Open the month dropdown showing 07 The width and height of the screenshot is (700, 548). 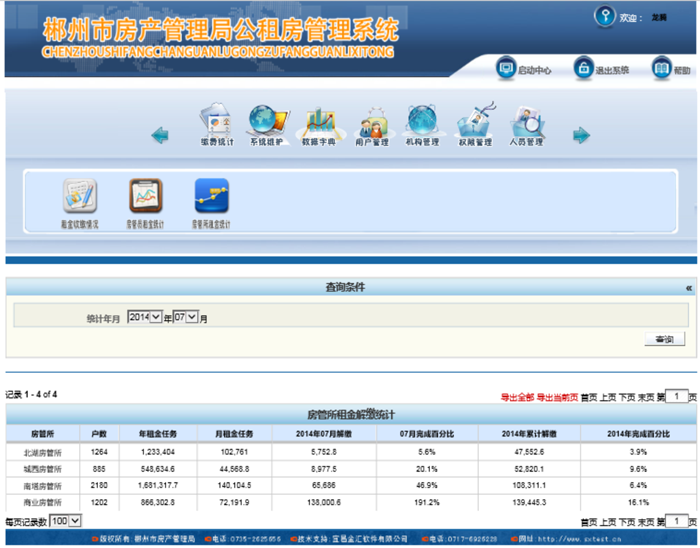(x=186, y=317)
